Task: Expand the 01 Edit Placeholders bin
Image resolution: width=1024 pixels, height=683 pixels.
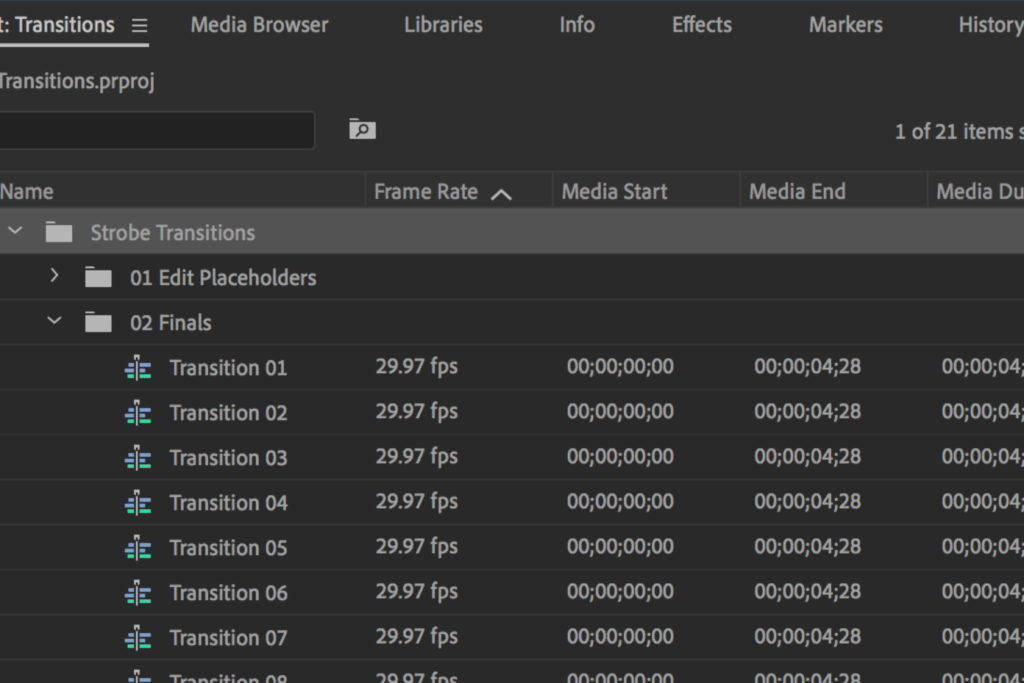Action: (55, 276)
